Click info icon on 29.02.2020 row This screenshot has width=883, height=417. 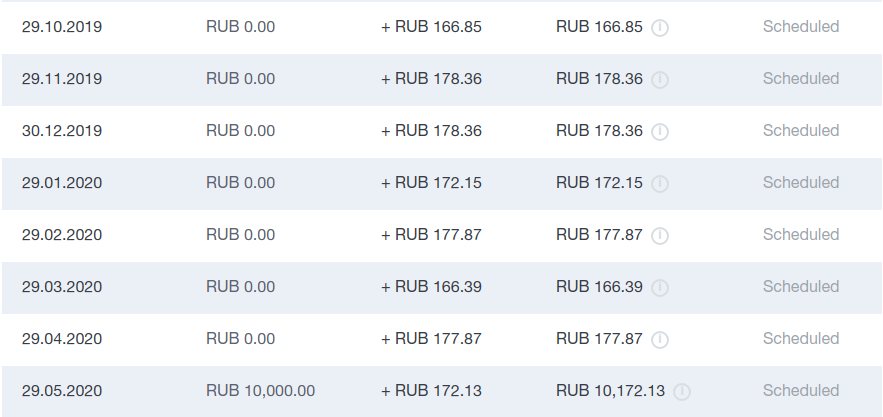click(660, 236)
